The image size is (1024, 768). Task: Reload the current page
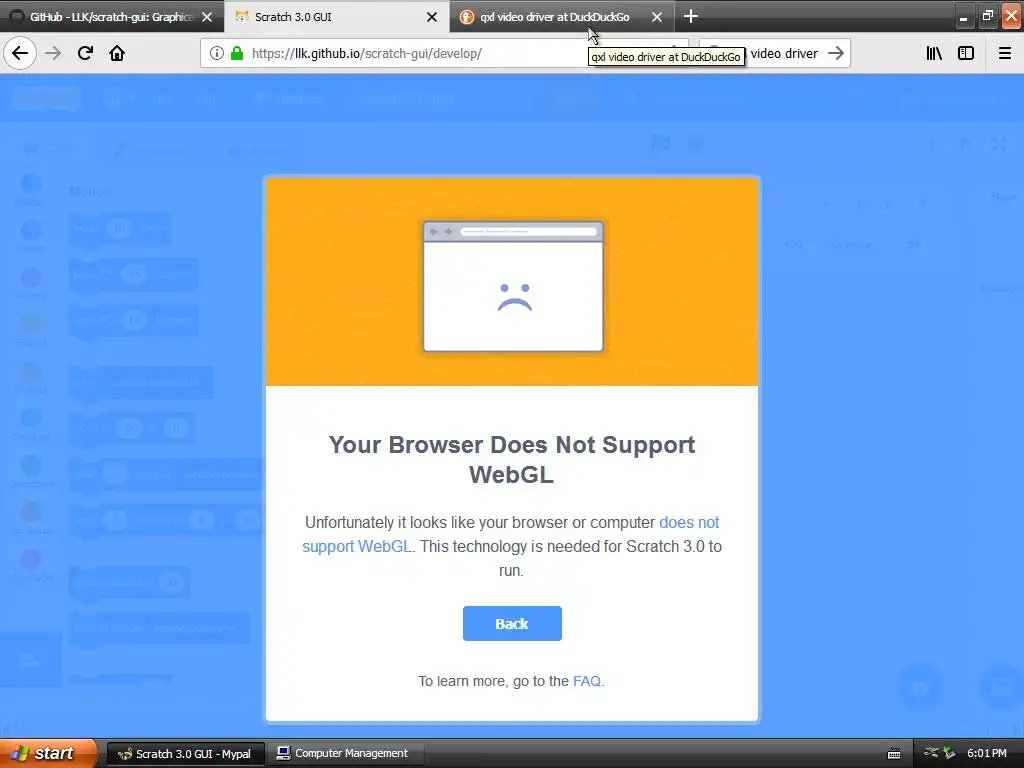click(x=85, y=53)
